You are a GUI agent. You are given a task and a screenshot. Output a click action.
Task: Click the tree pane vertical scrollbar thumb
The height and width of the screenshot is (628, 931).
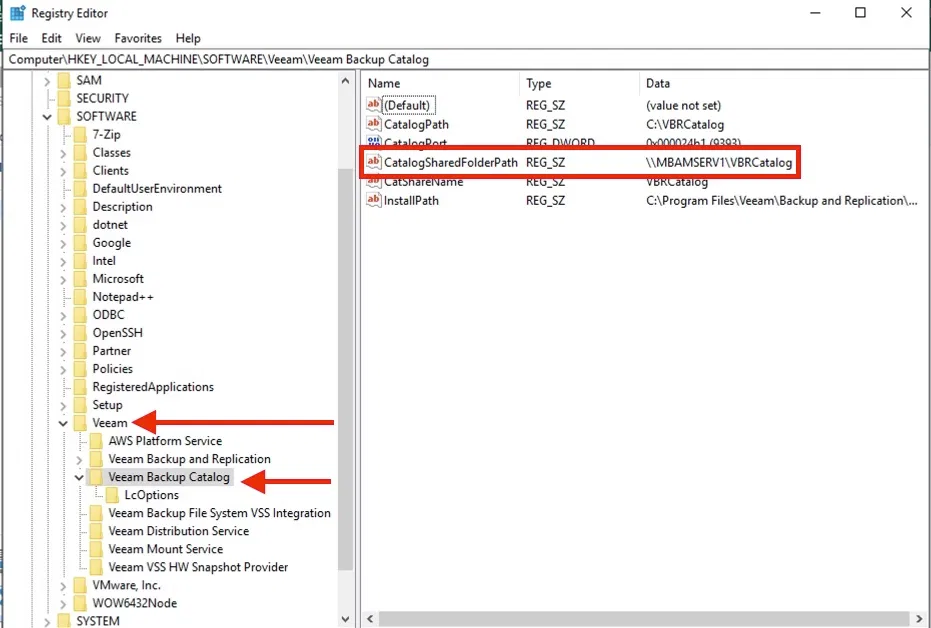coord(346,369)
